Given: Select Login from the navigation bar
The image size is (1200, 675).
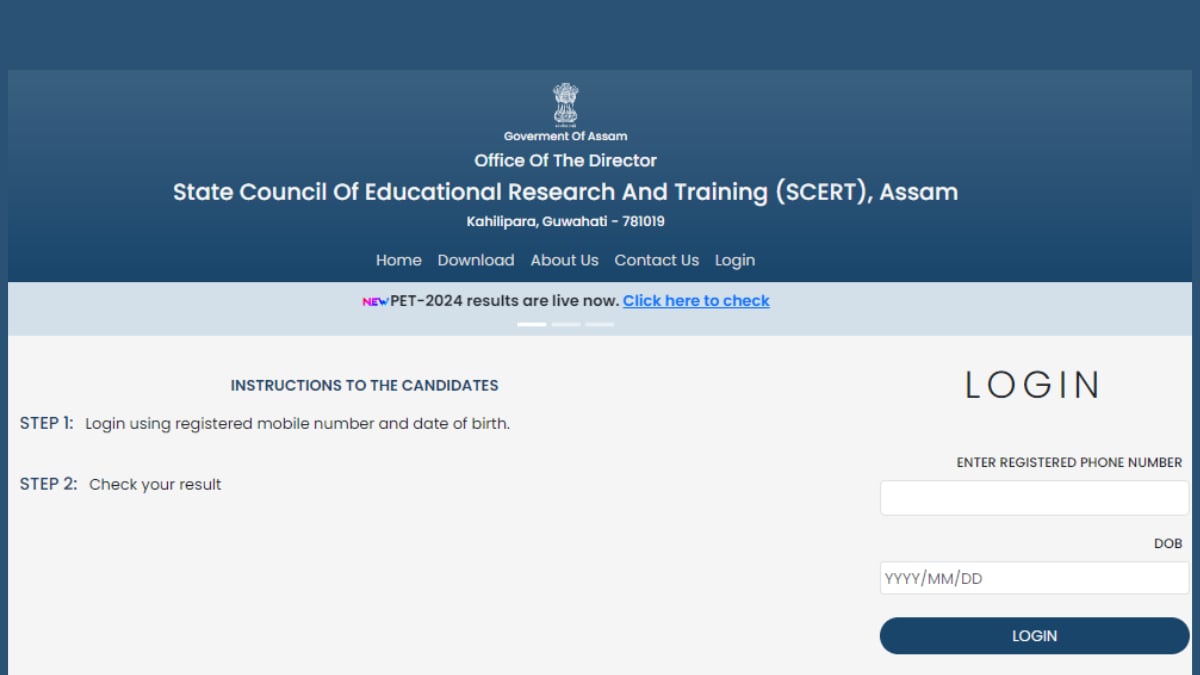Looking at the screenshot, I should click(735, 260).
